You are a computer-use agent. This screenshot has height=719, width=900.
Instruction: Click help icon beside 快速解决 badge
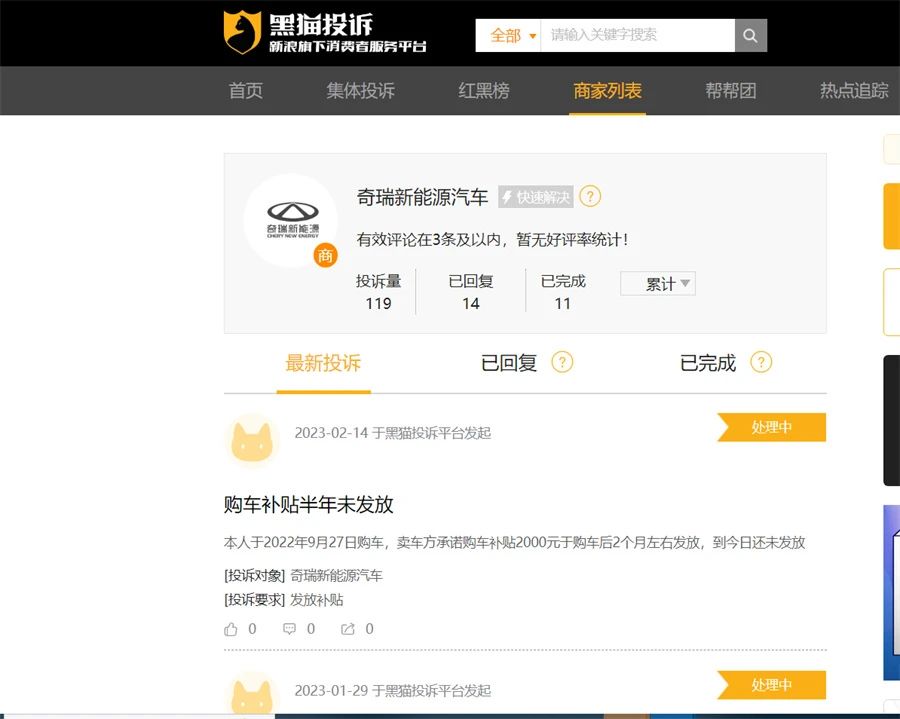tap(590, 196)
